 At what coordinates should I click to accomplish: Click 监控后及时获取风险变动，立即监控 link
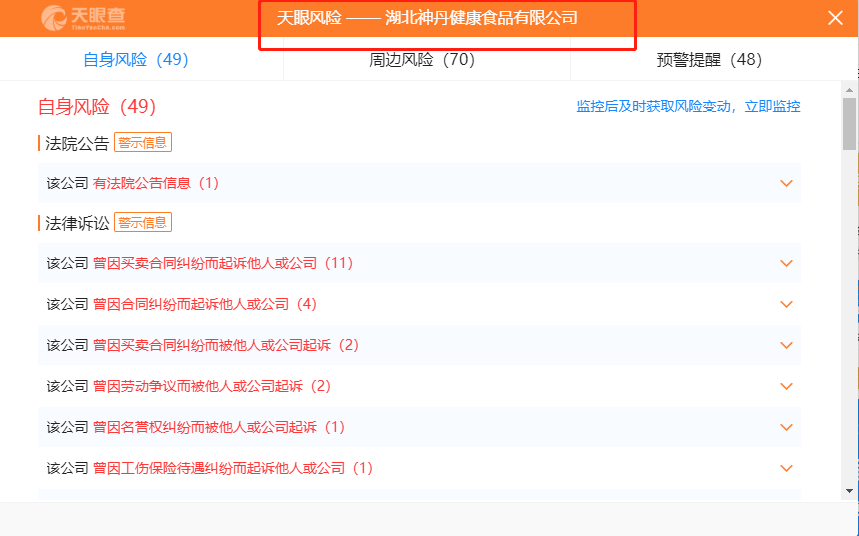688,106
